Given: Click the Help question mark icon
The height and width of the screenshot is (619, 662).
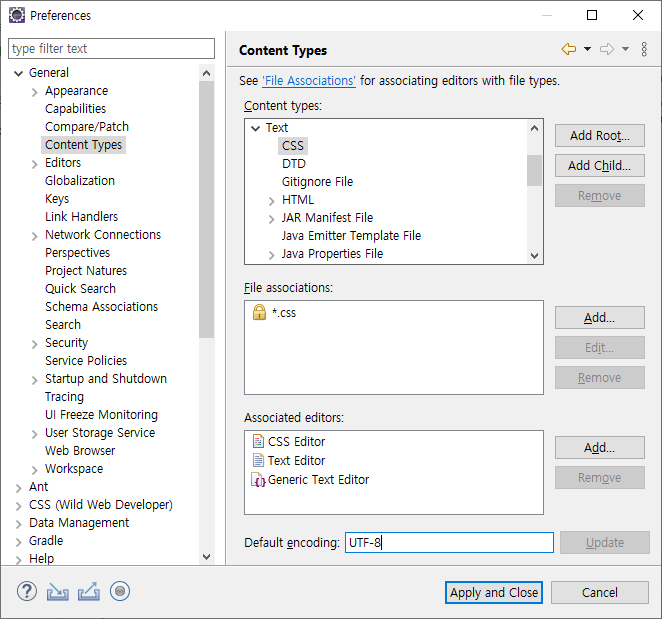Looking at the screenshot, I should click(x=27, y=591).
